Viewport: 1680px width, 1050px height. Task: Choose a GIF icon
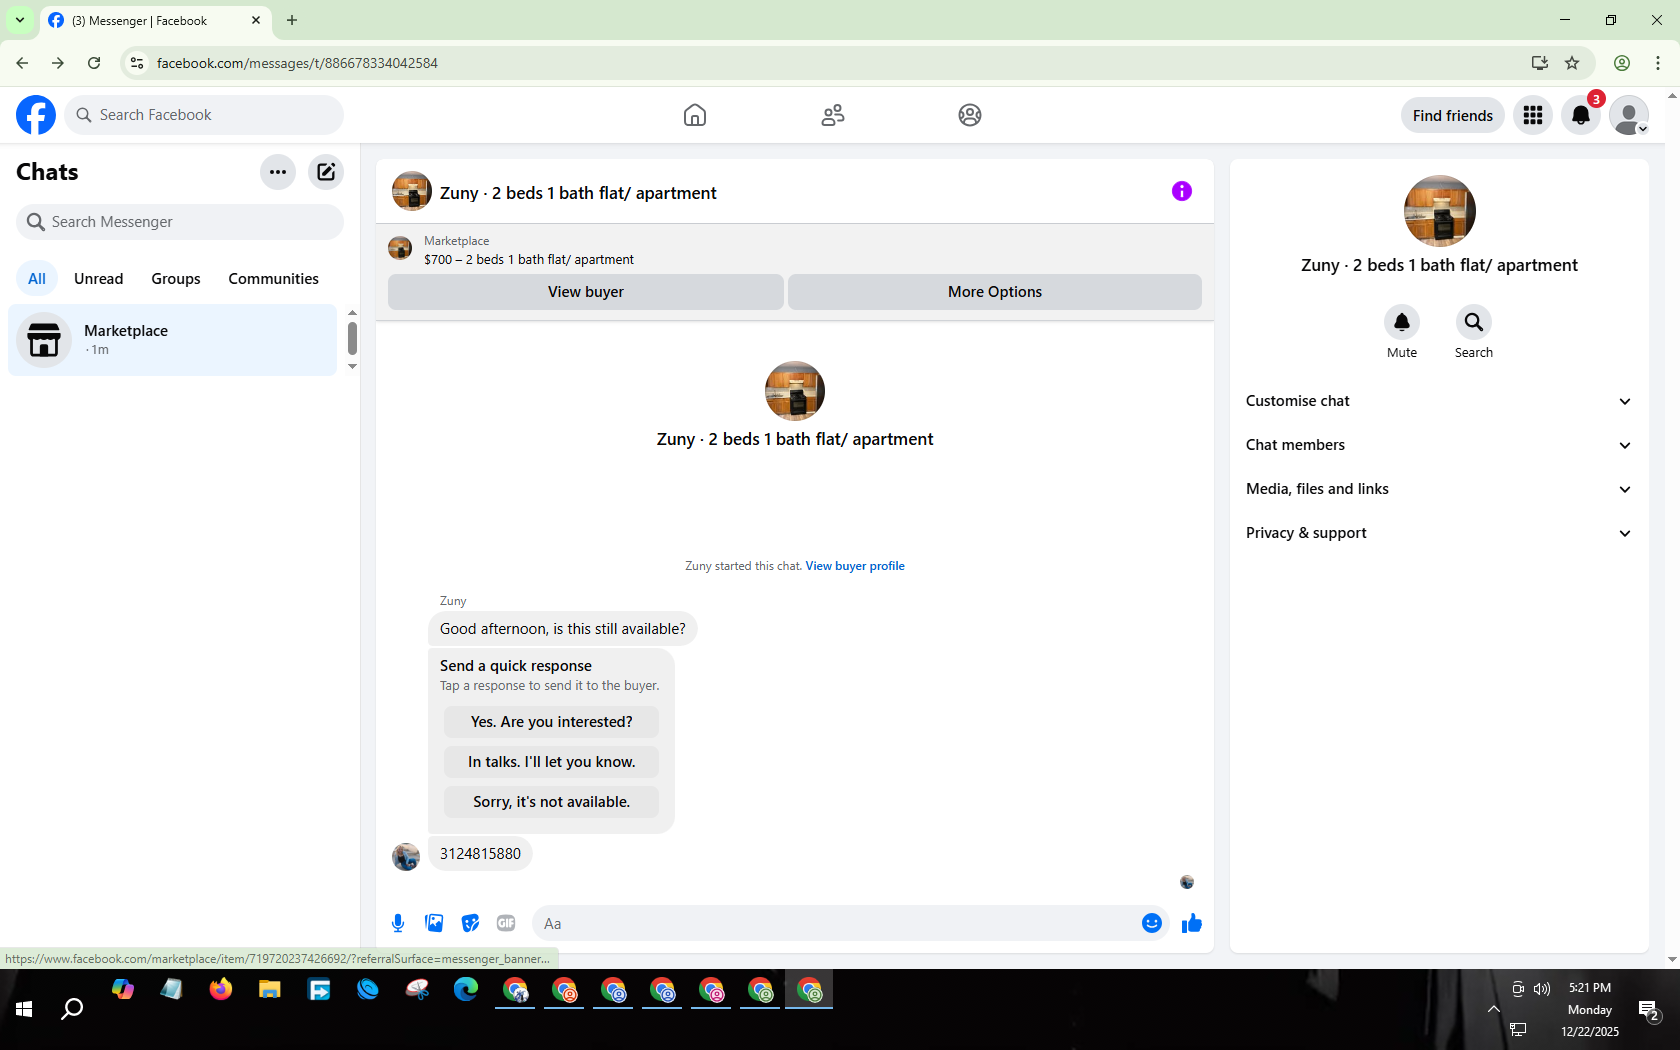pos(506,923)
